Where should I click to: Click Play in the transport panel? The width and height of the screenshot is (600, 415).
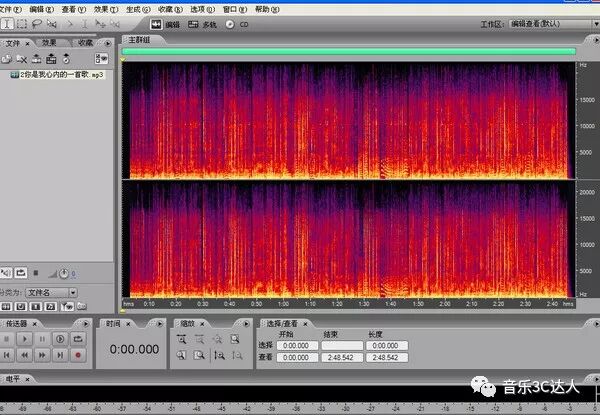point(24,339)
